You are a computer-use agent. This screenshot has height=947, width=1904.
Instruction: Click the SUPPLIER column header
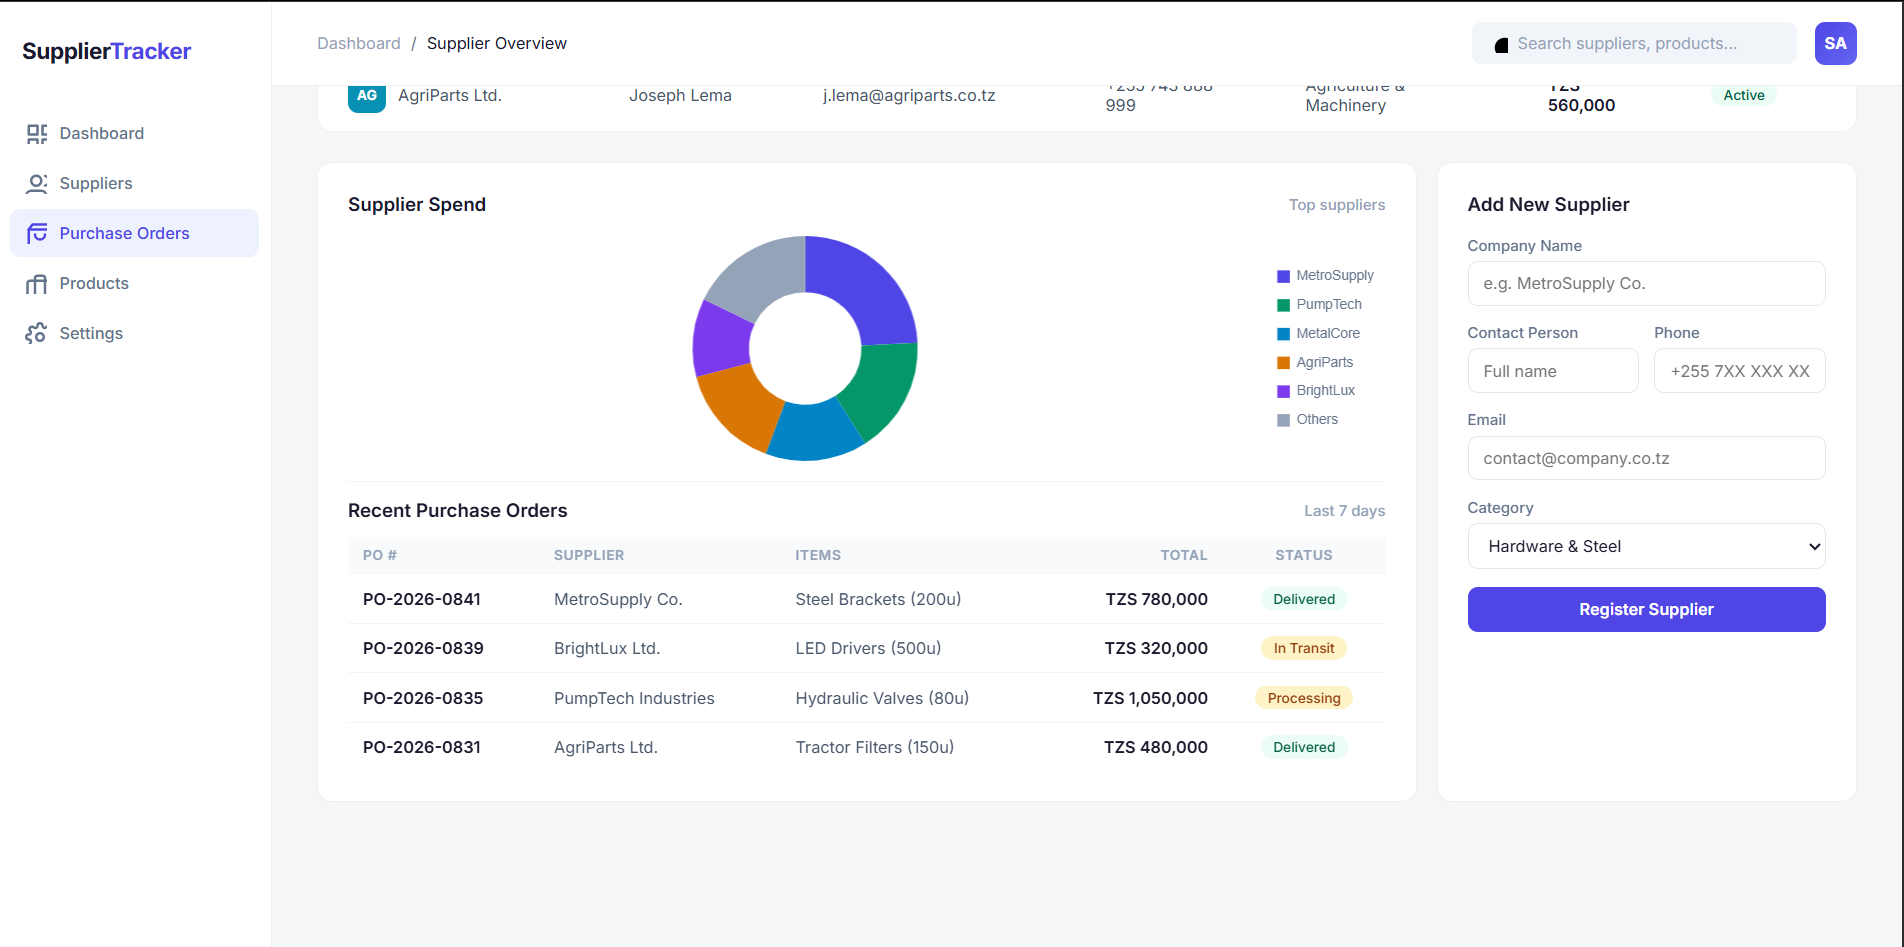[589, 555]
